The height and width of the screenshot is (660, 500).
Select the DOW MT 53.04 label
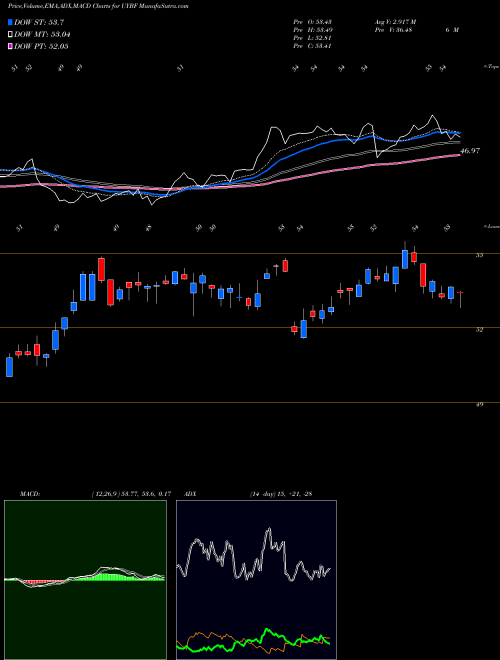click(42, 34)
